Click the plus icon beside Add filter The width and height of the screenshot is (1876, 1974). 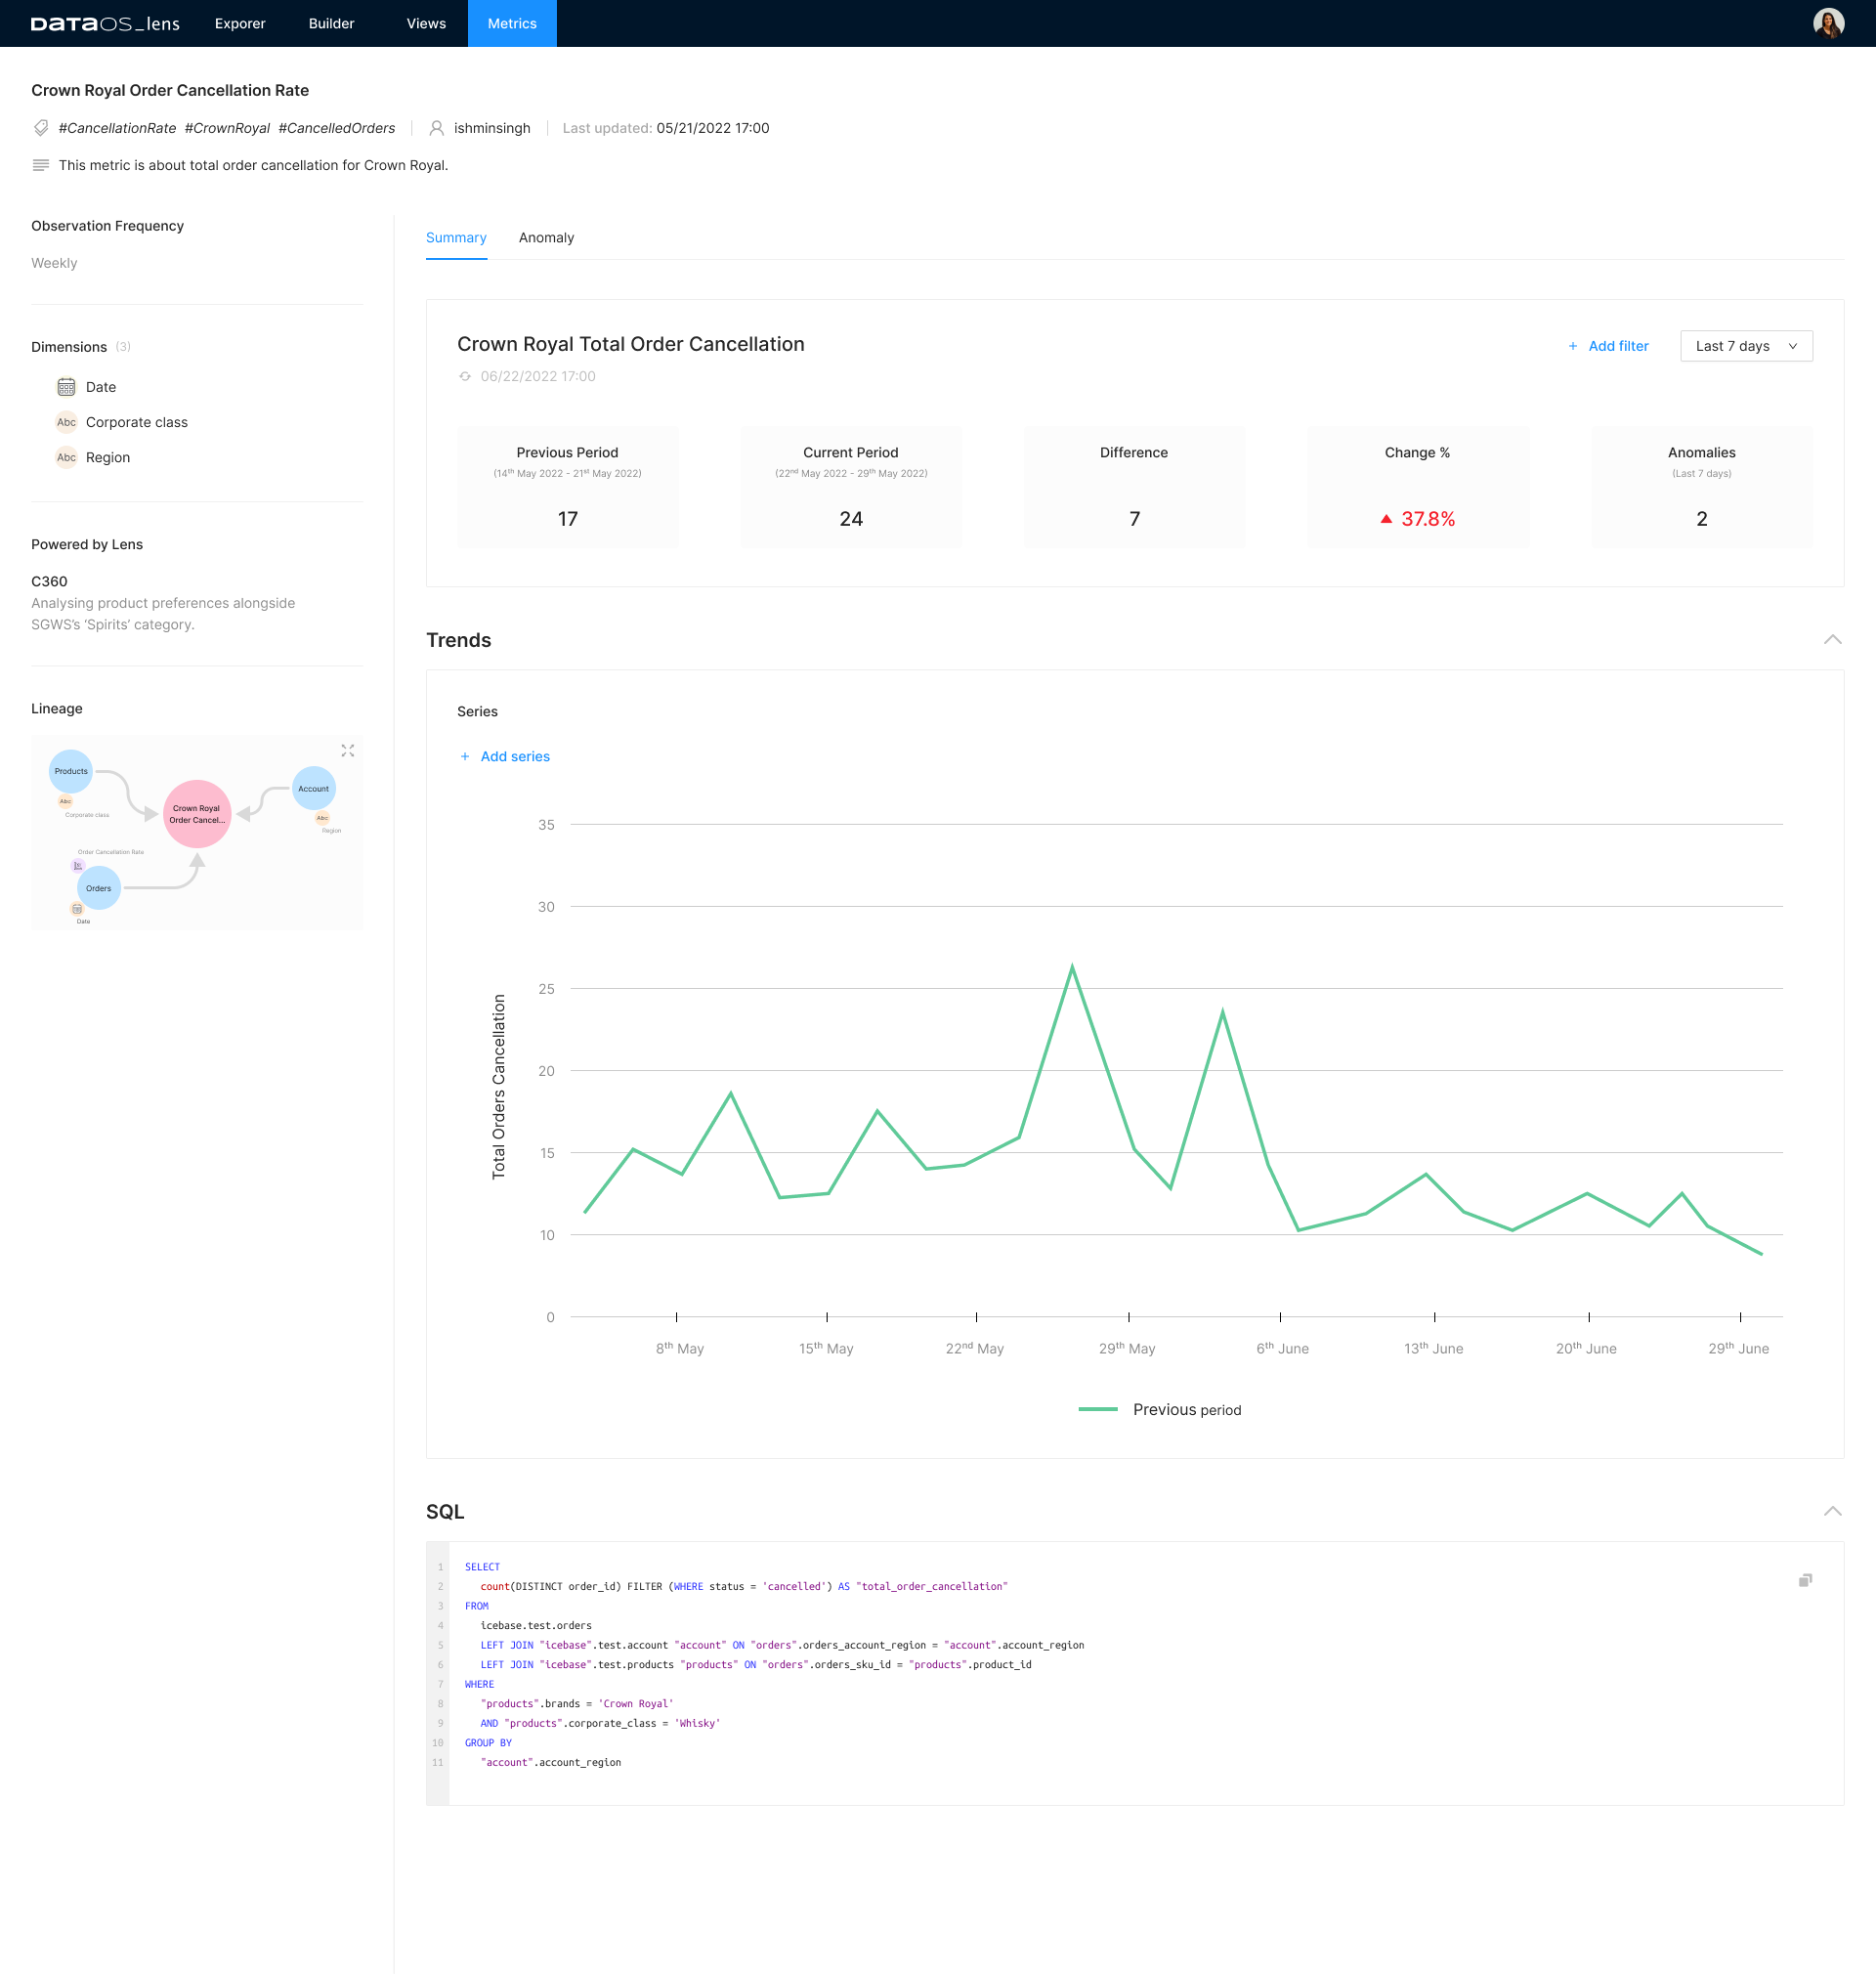(x=1572, y=346)
